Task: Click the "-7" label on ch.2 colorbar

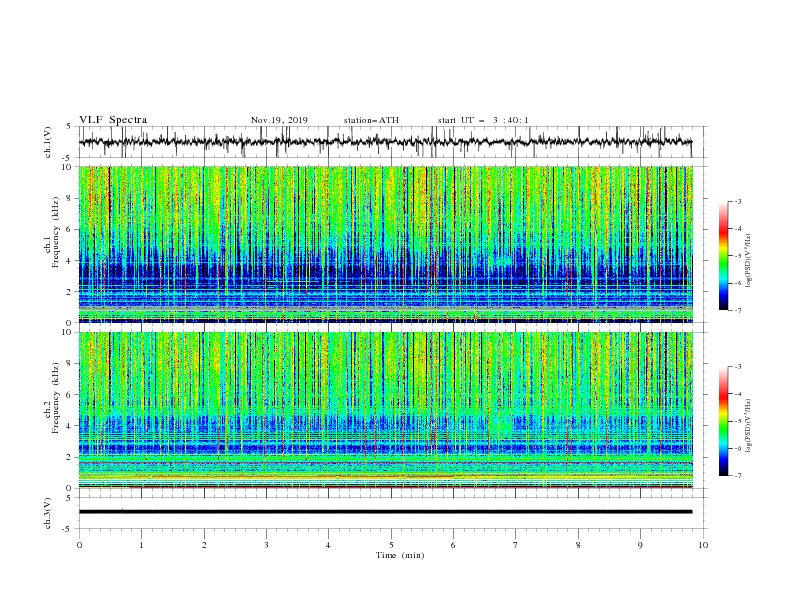Action: click(x=737, y=475)
